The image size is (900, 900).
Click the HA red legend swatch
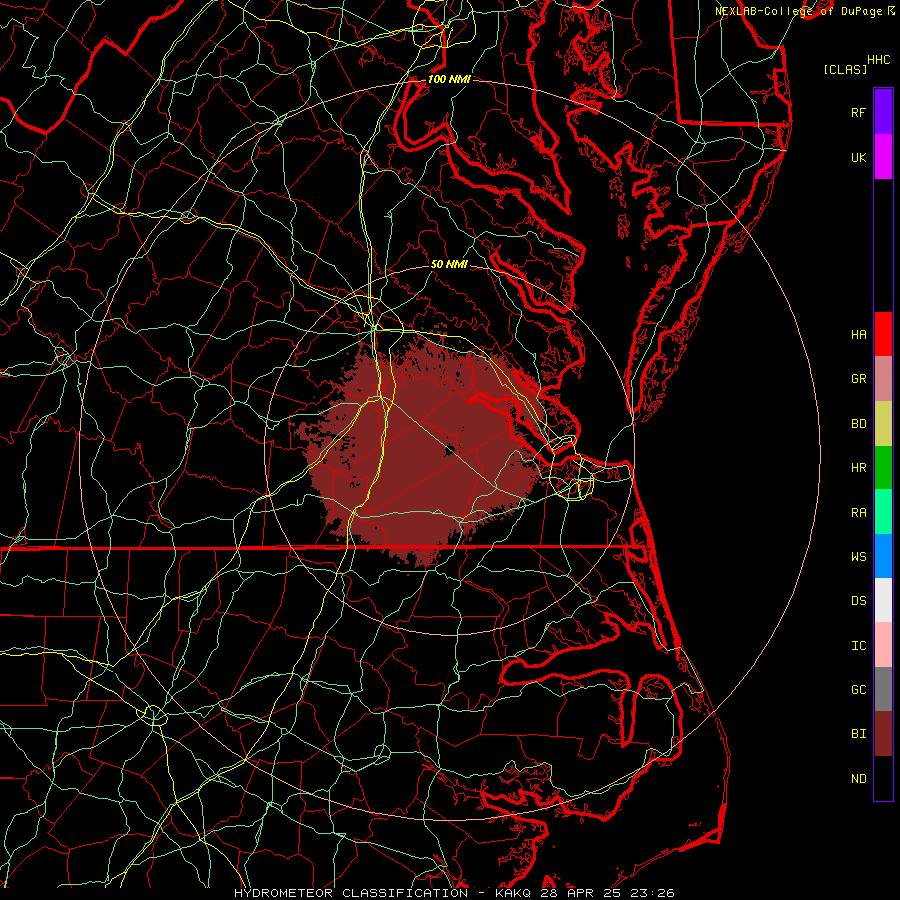tap(883, 334)
